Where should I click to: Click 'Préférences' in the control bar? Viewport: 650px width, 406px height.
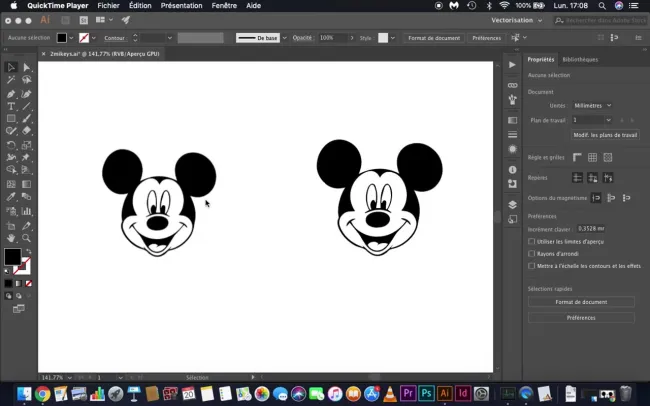click(x=487, y=38)
